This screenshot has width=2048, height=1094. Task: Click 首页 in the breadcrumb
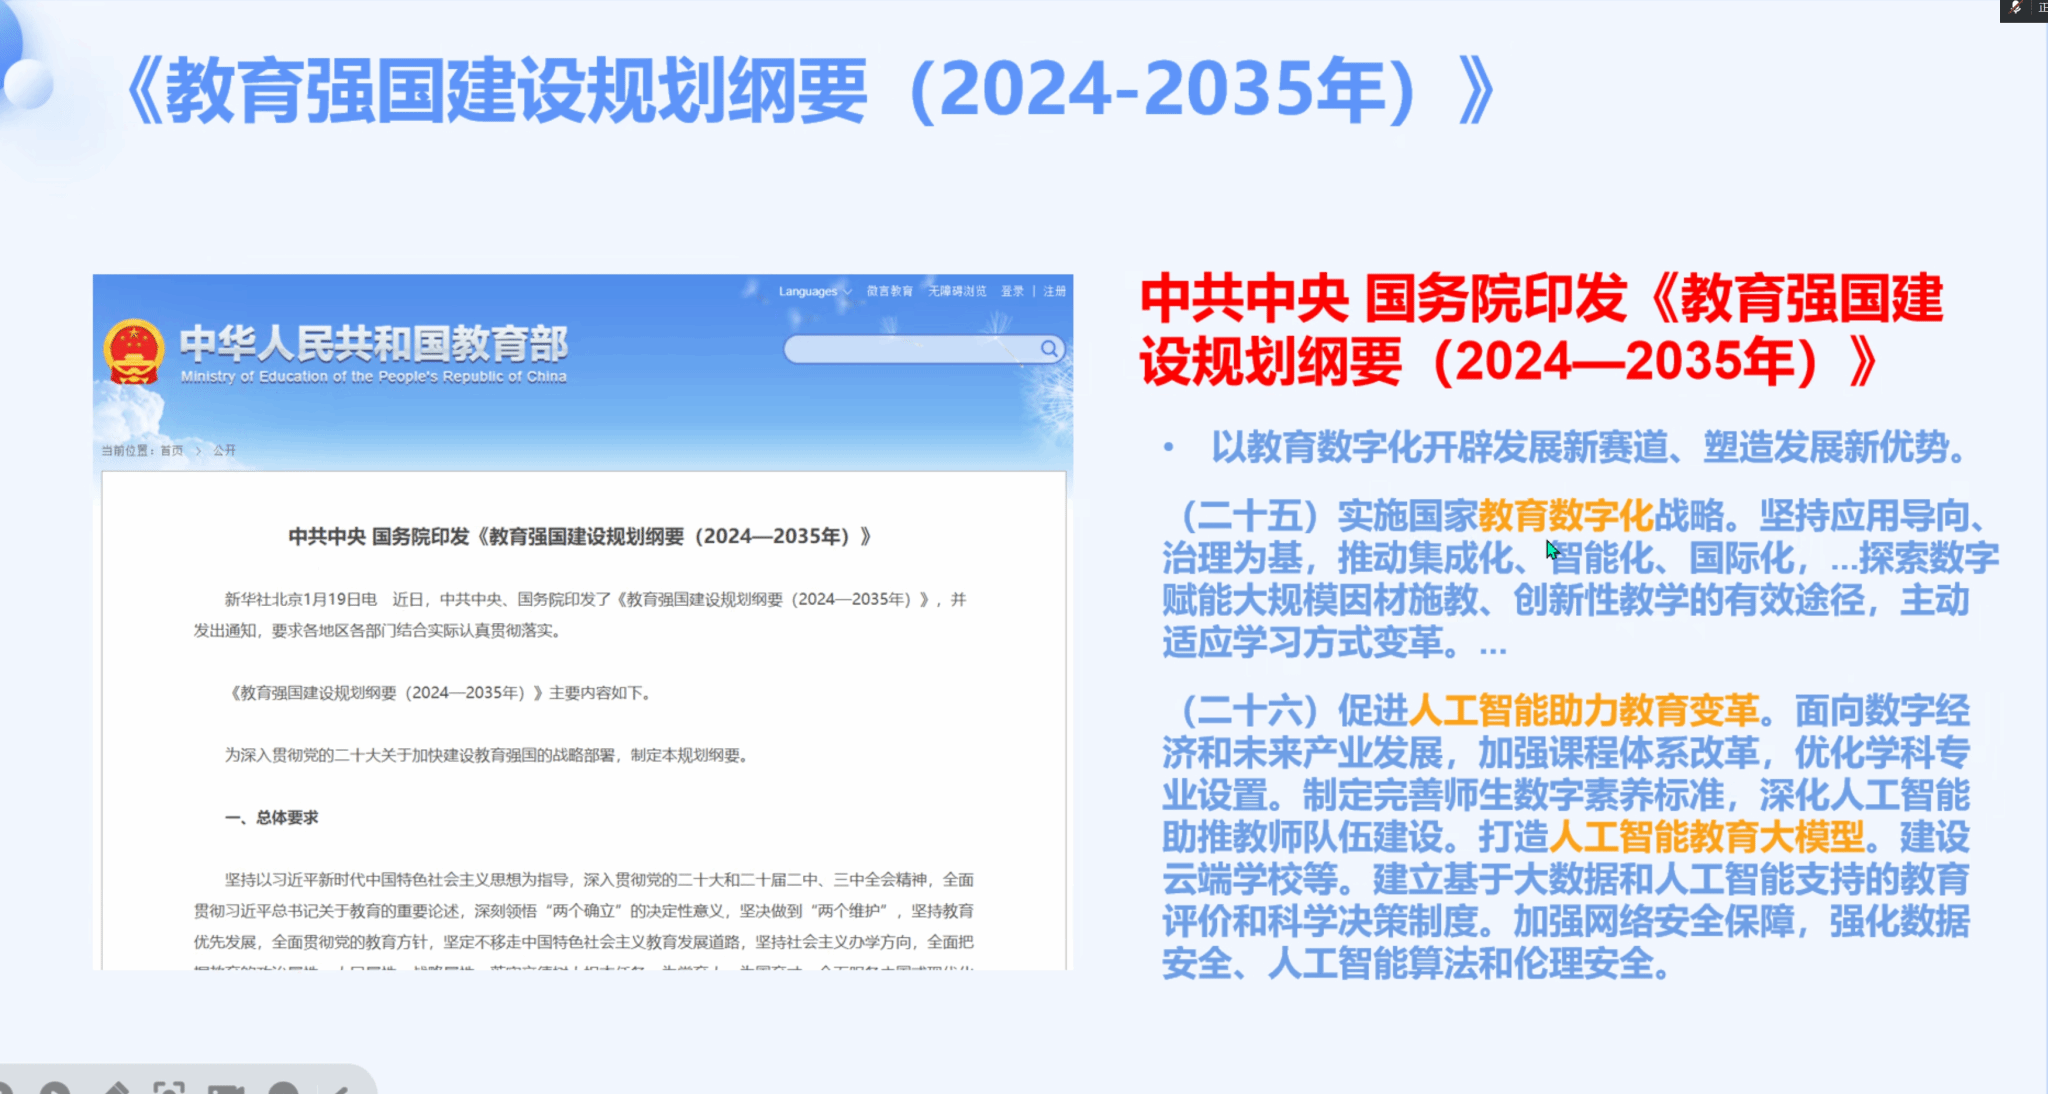point(172,450)
